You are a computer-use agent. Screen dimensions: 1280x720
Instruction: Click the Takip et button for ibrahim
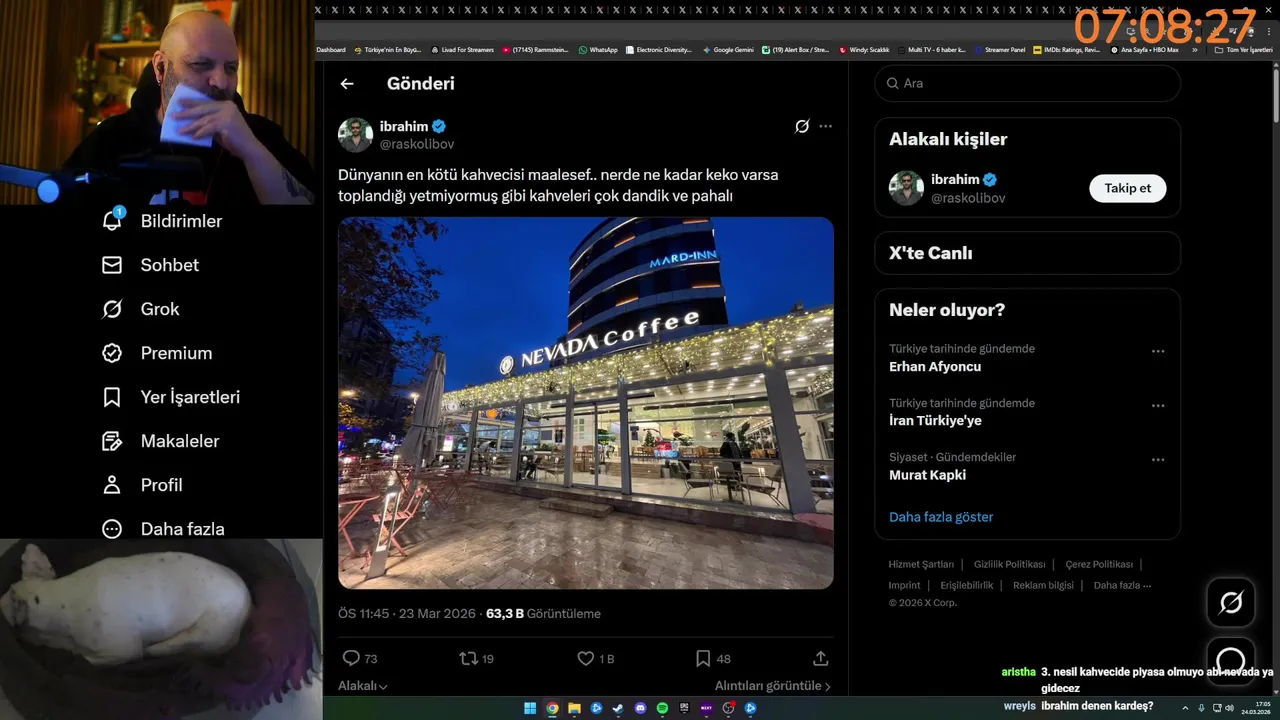click(x=1128, y=188)
